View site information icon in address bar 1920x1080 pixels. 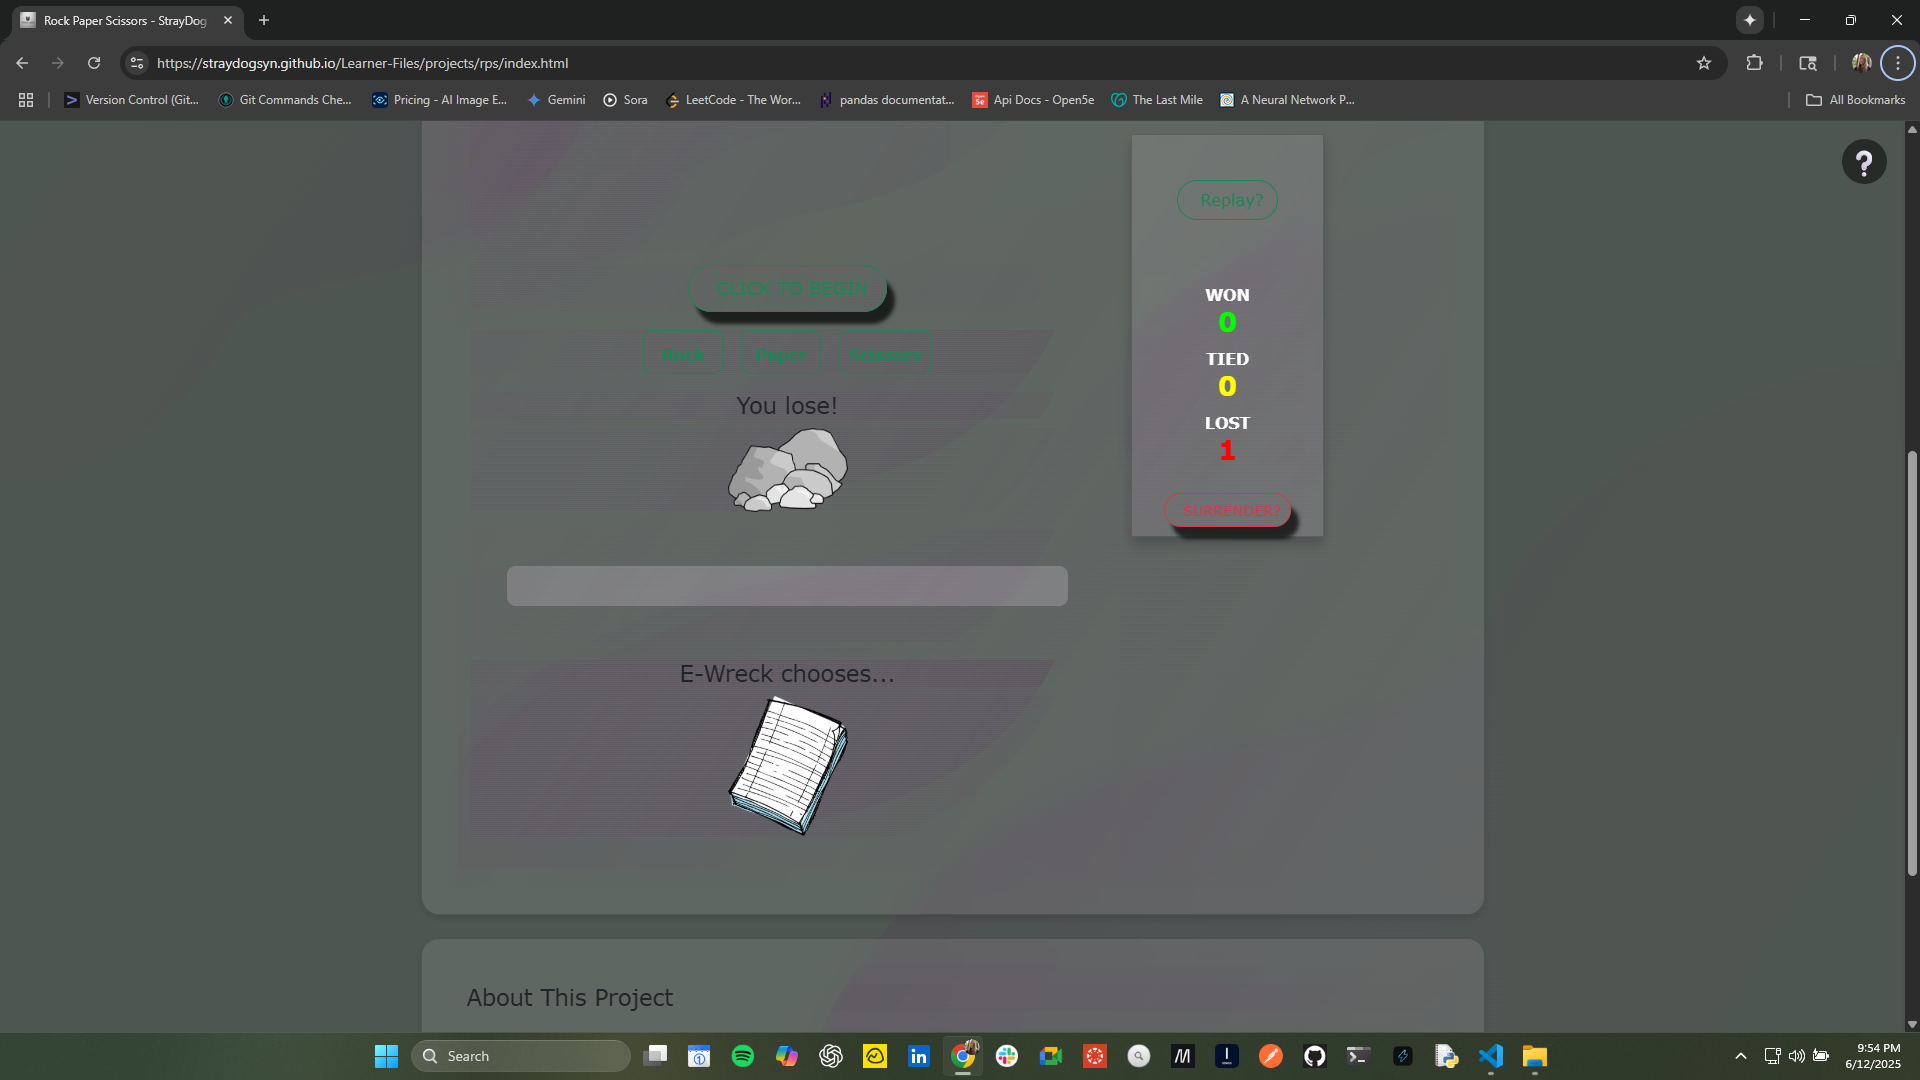[137, 63]
